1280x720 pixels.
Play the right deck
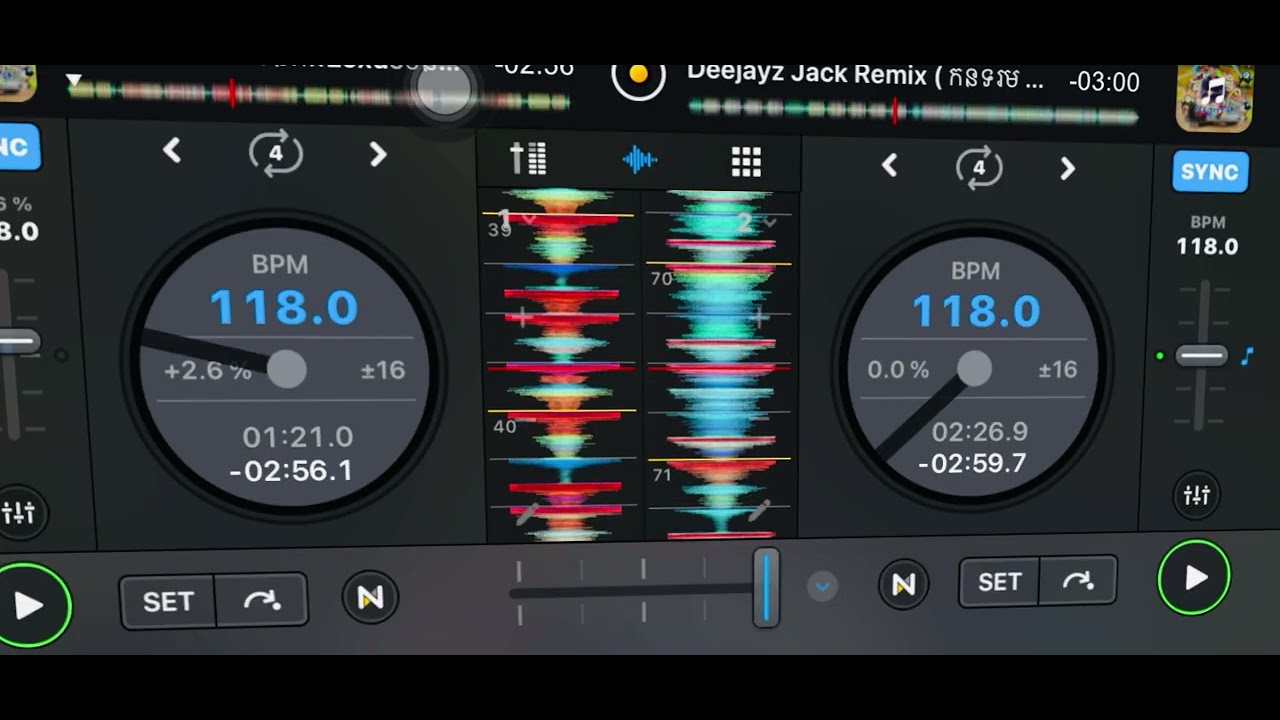[x=1194, y=577]
